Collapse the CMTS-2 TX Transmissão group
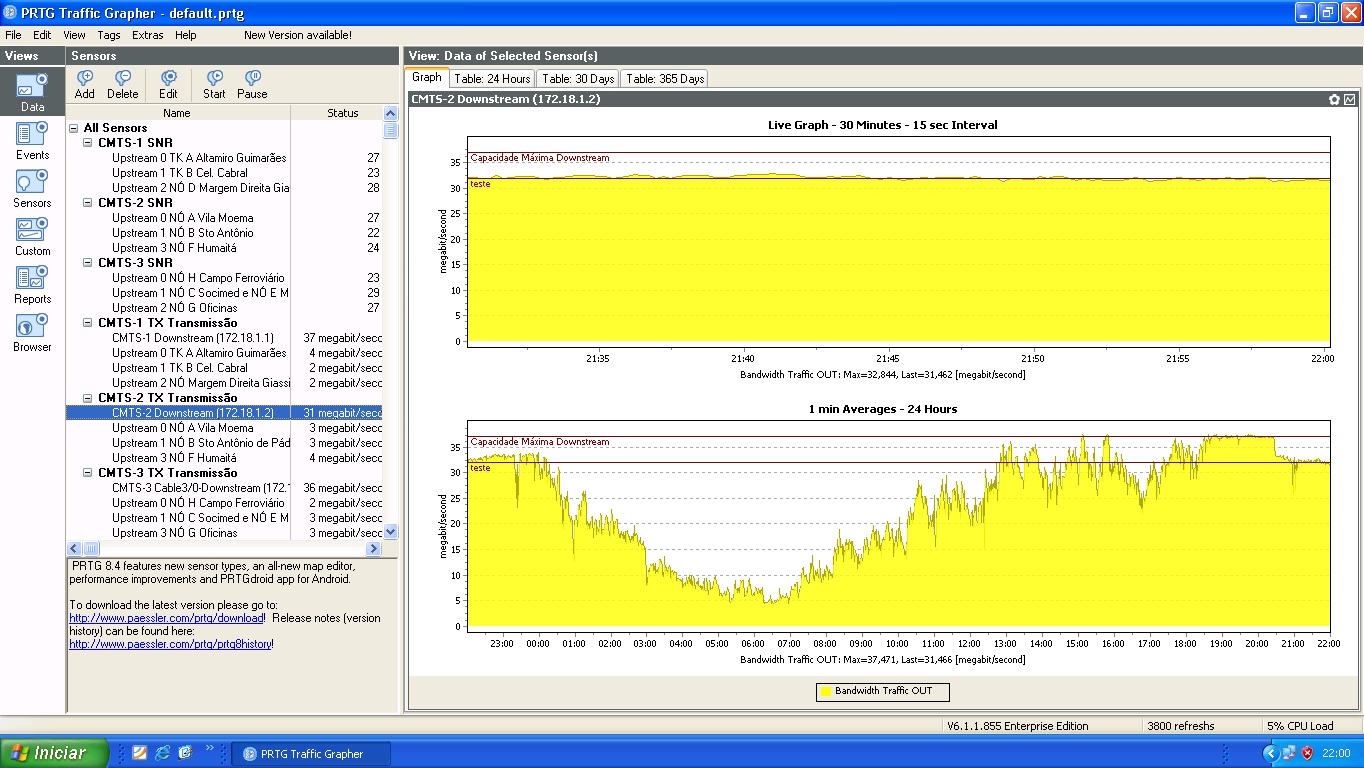This screenshot has height=768, width=1364. click(88, 398)
